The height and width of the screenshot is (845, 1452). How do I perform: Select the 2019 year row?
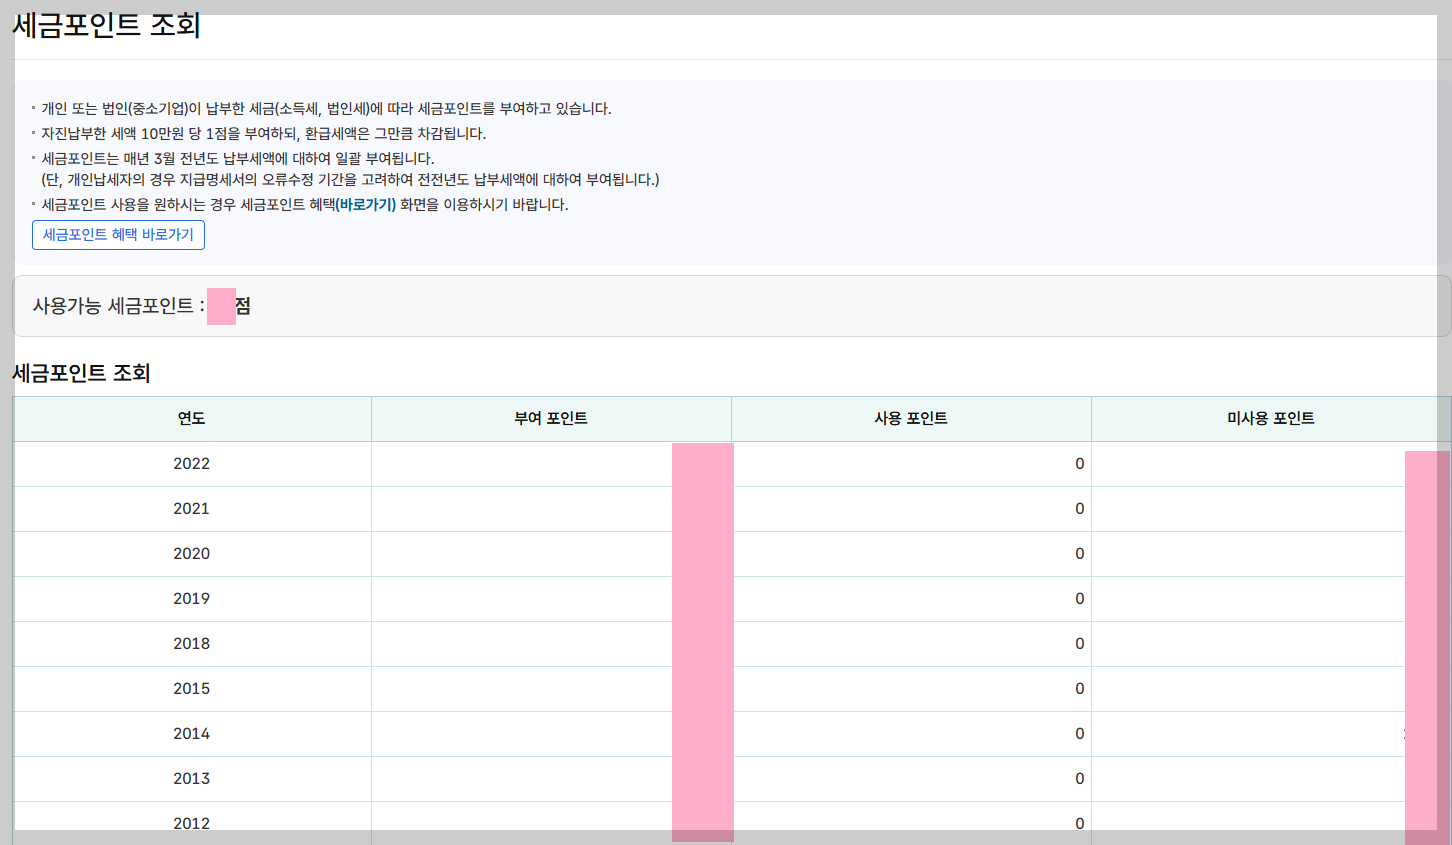(191, 598)
